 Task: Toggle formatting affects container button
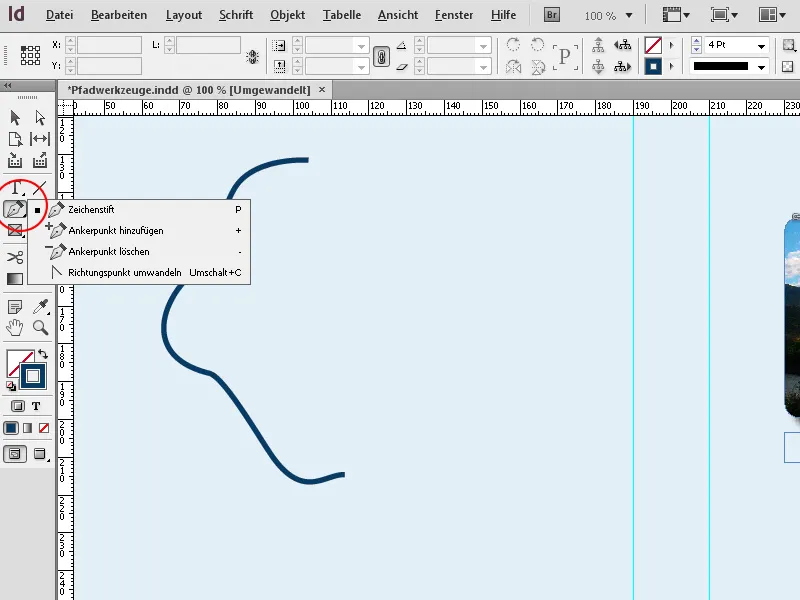tap(18, 406)
